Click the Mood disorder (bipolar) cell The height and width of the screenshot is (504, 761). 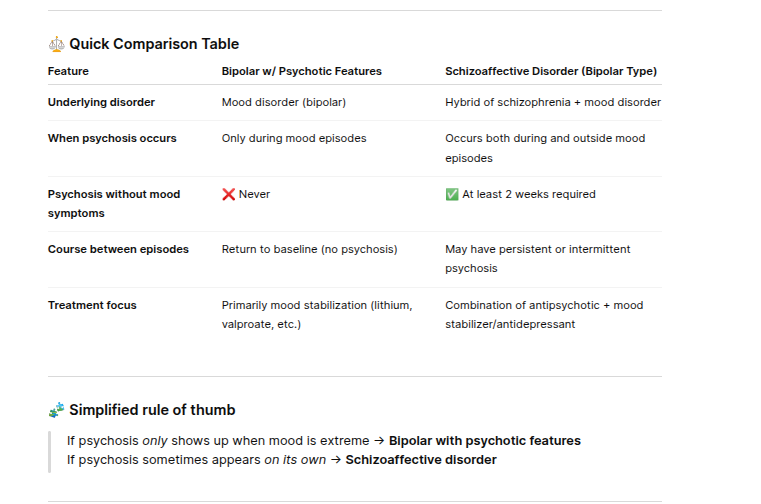(284, 102)
